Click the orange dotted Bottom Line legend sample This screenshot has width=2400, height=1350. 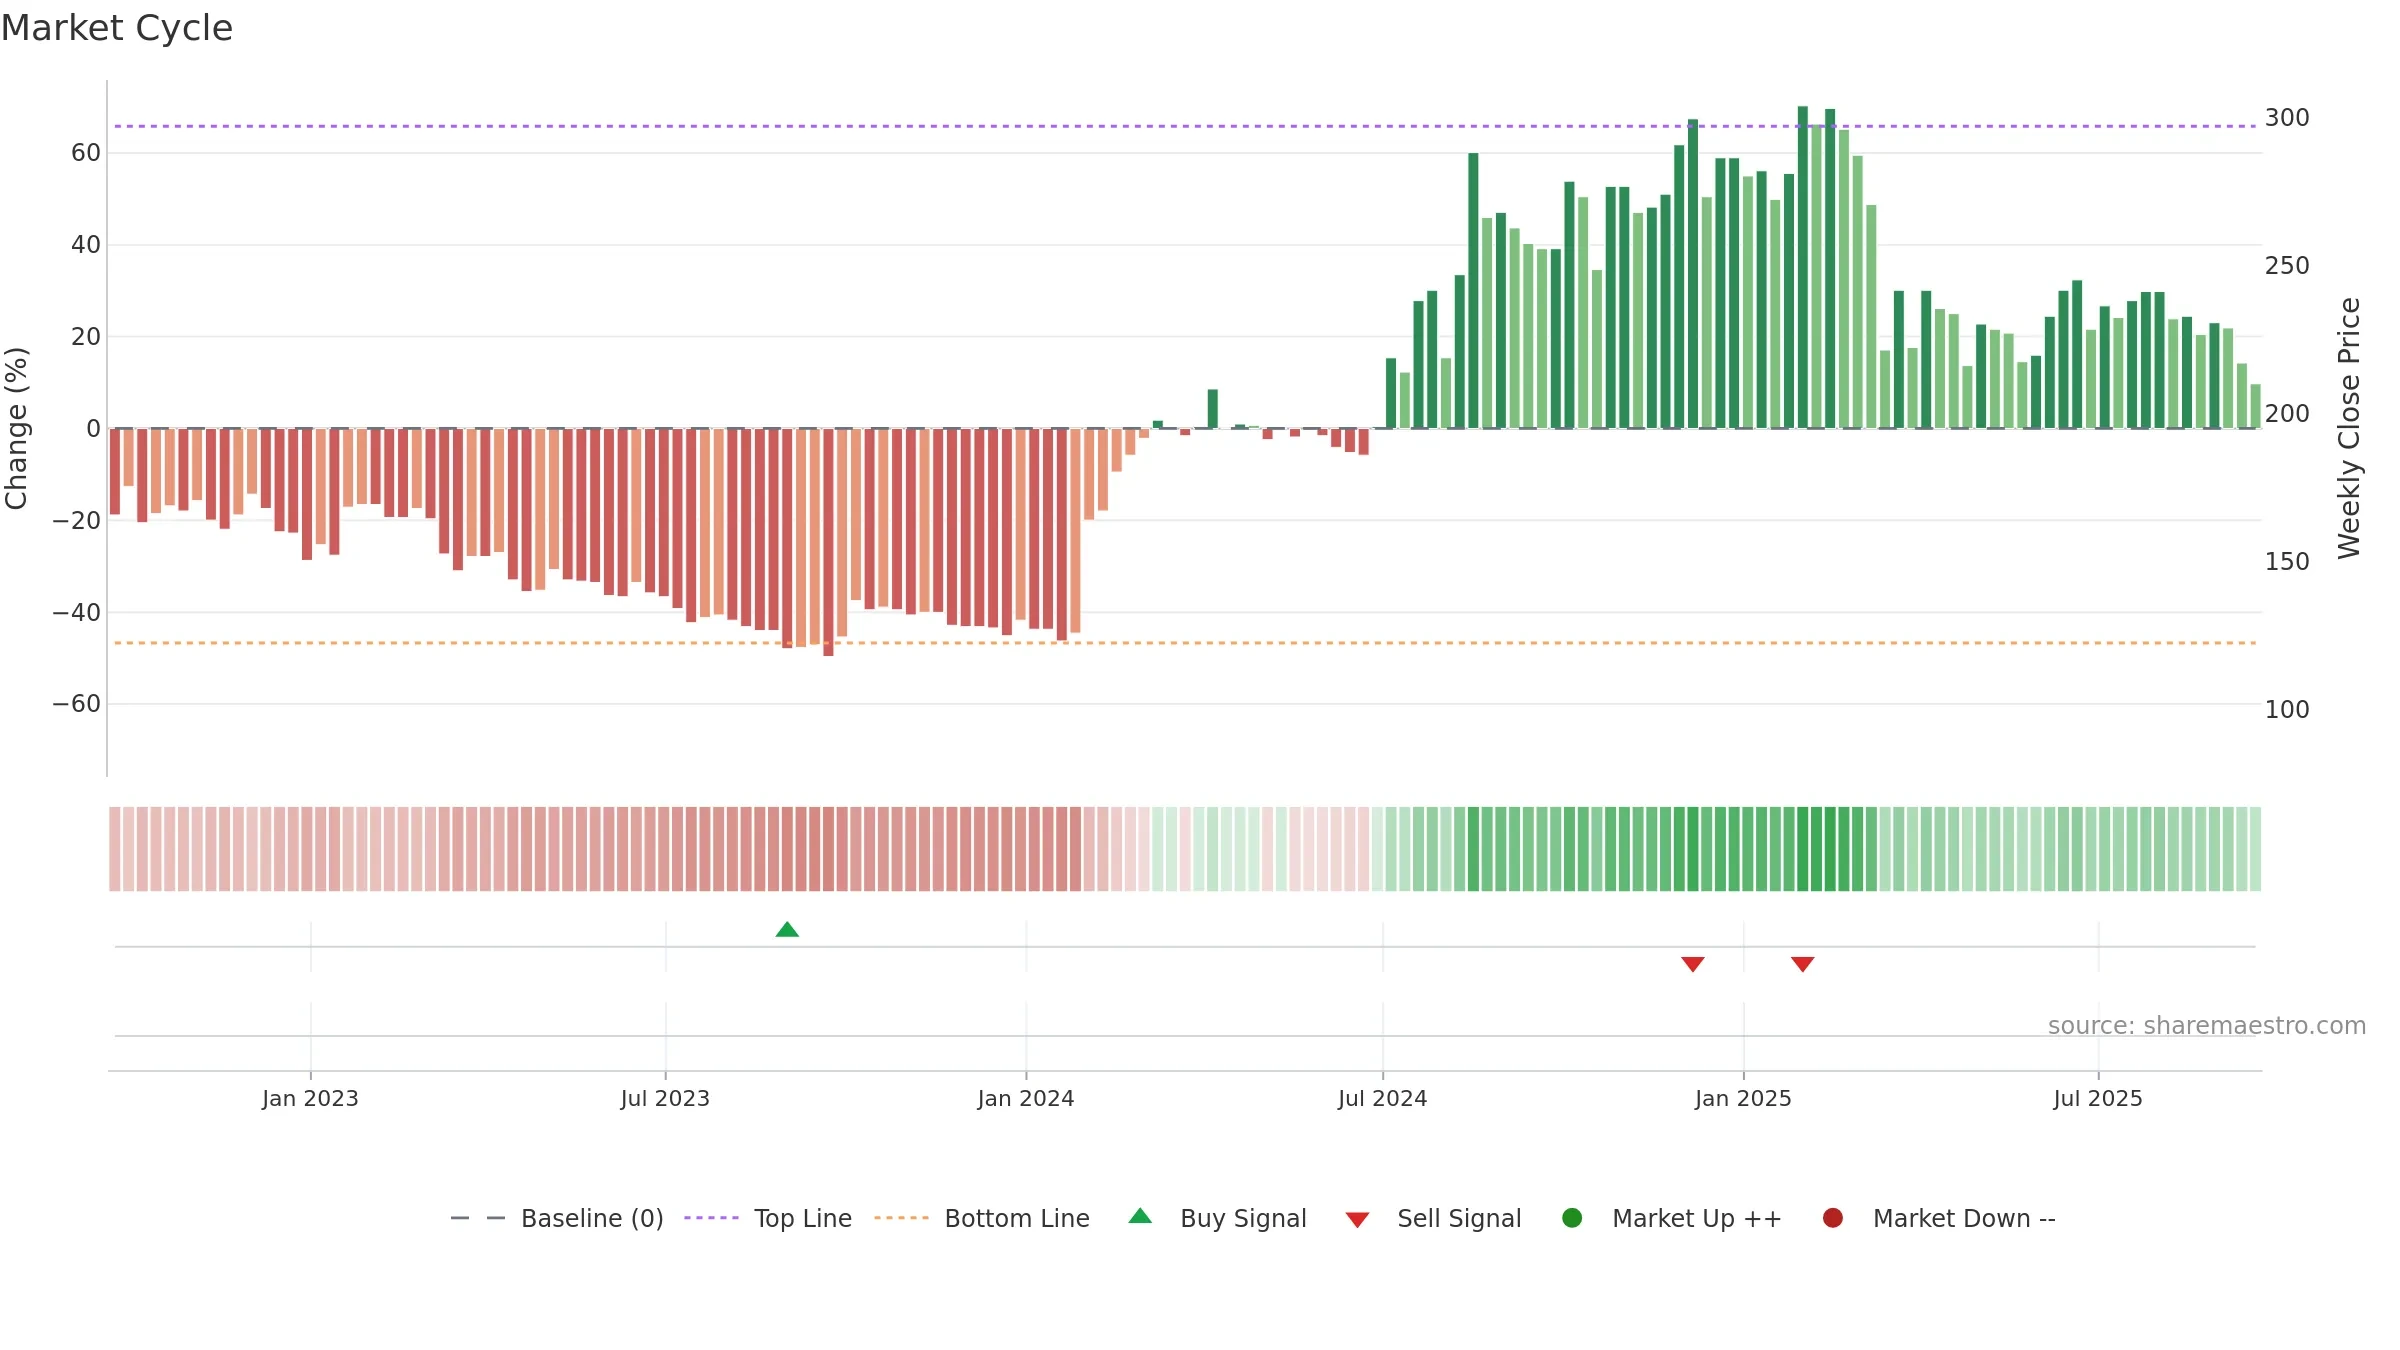point(901,1218)
